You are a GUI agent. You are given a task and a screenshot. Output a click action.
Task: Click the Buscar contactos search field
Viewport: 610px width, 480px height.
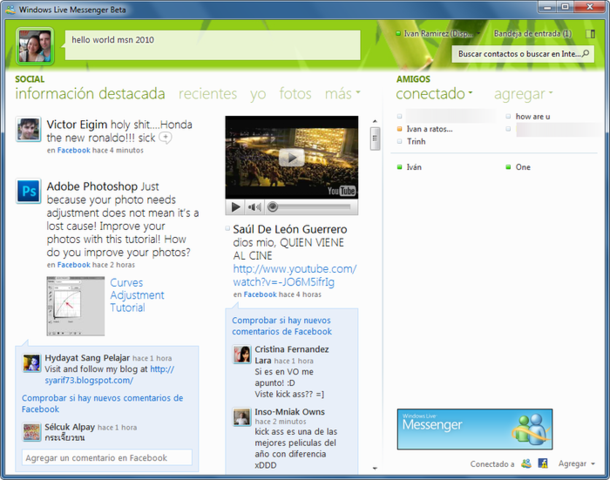click(x=523, y=54)
